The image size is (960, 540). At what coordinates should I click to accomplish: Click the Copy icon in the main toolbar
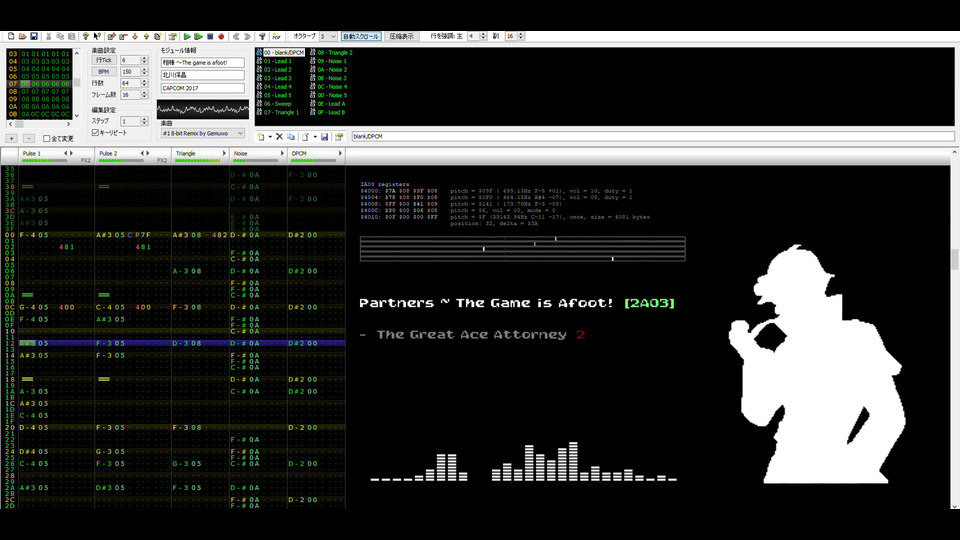pos(60,37)
